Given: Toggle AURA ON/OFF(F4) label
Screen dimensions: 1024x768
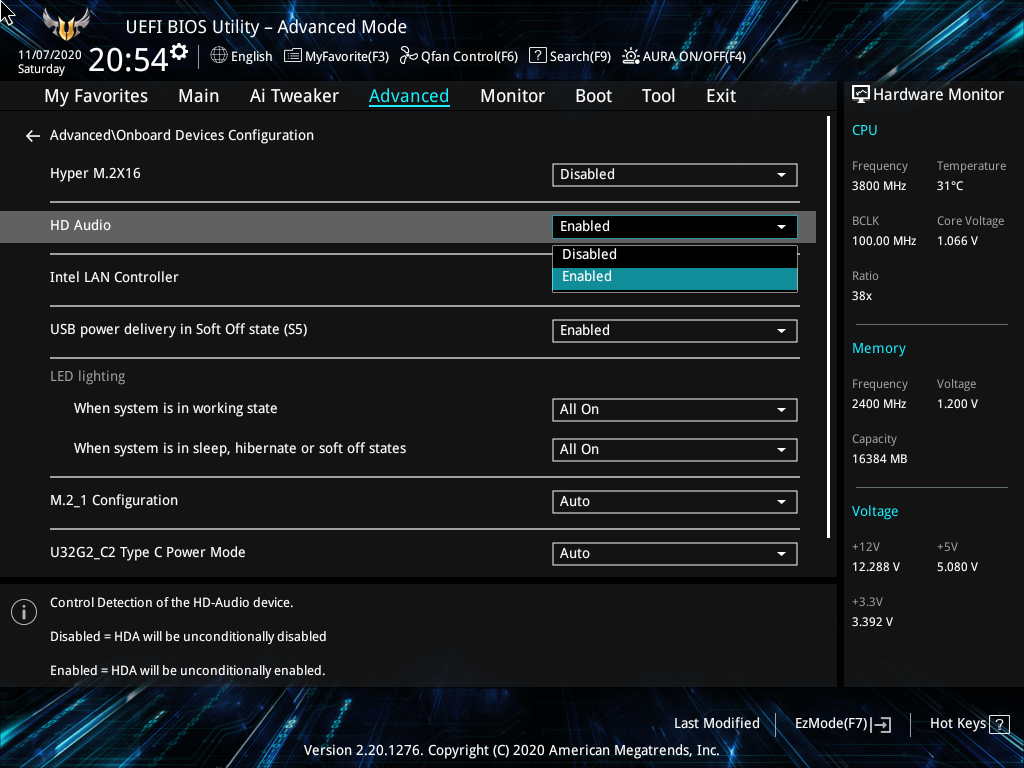Looking at the screenshot, I should [x=694, y=57].
